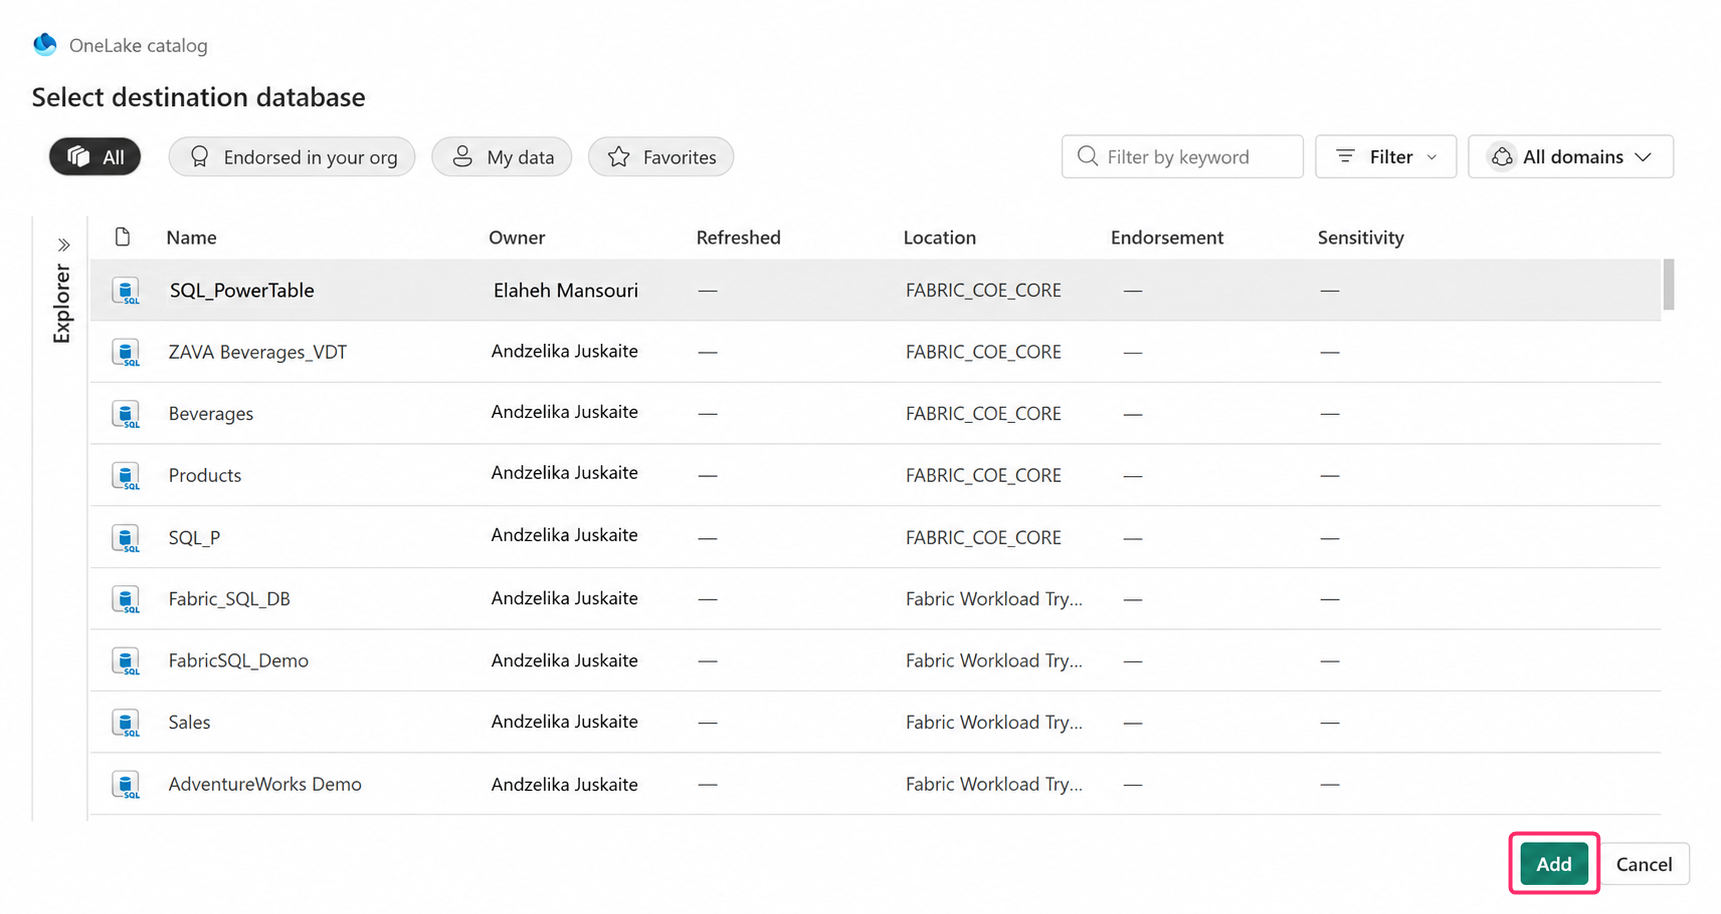Click the SQL icon next to AdventureWorks Demo
The width and height of the screenshot is (1721, 914).
point(126,785)
